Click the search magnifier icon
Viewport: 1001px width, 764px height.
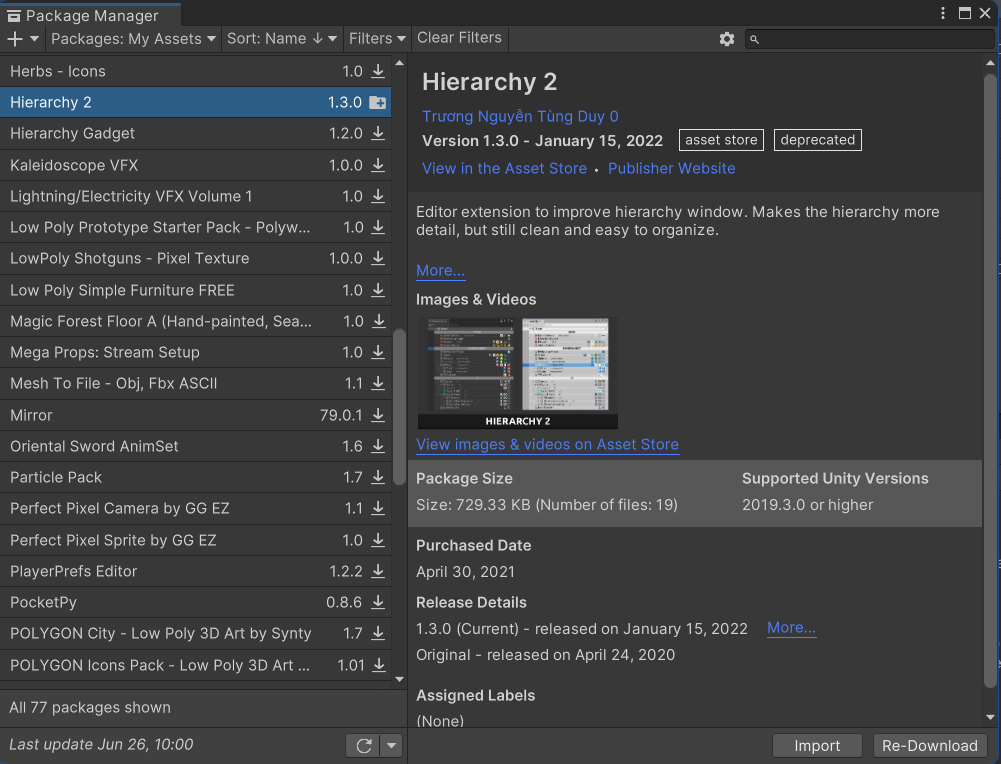click(x=754, y=40)
